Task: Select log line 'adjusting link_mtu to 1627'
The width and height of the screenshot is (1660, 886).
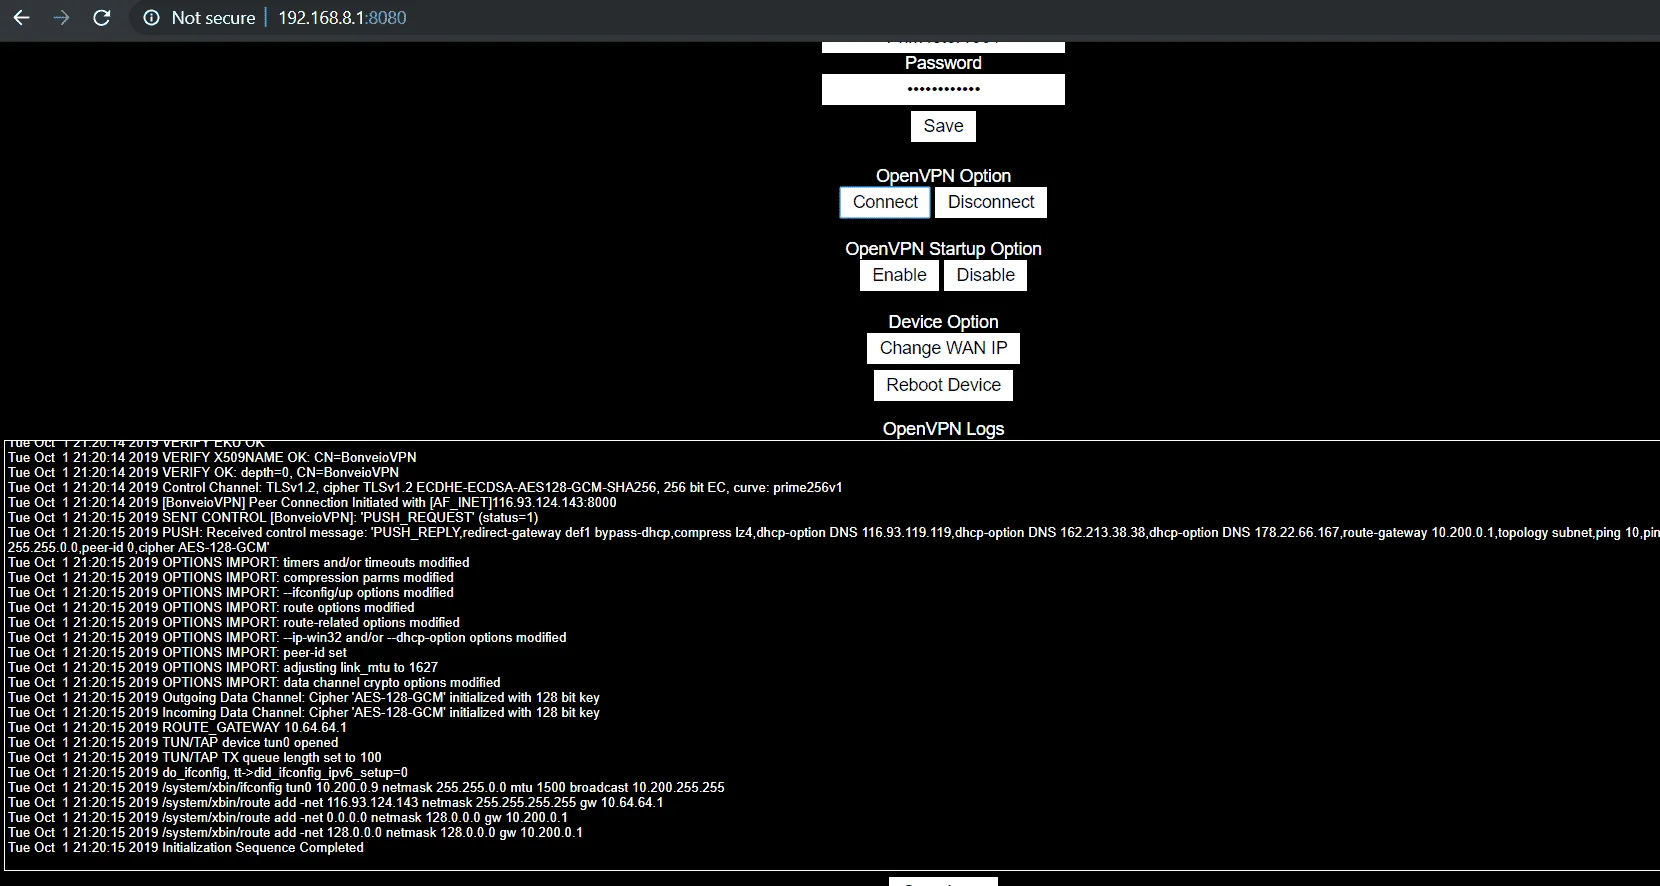Action: [x=223, y=667]
